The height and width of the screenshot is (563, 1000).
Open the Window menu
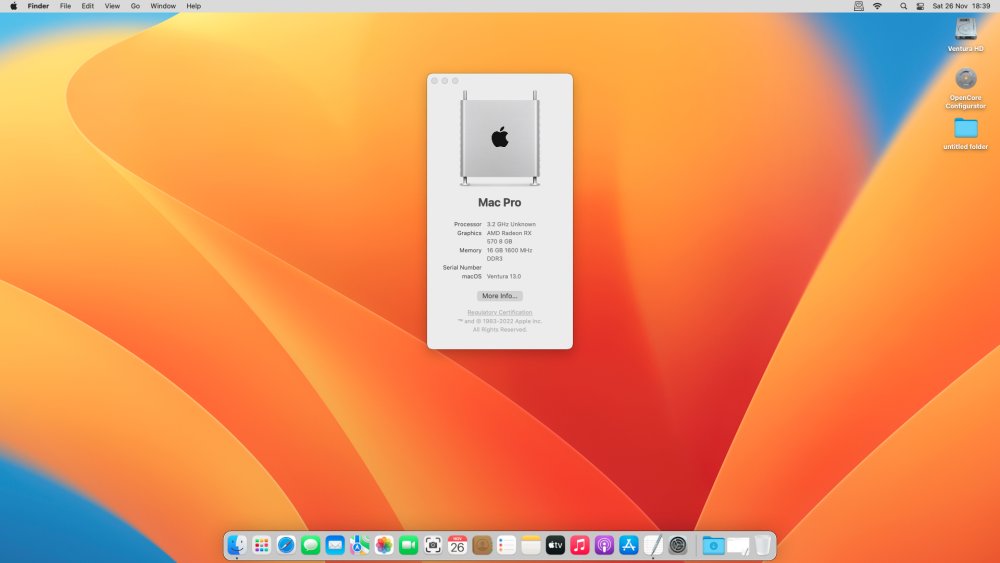click(x=163, y=6)
